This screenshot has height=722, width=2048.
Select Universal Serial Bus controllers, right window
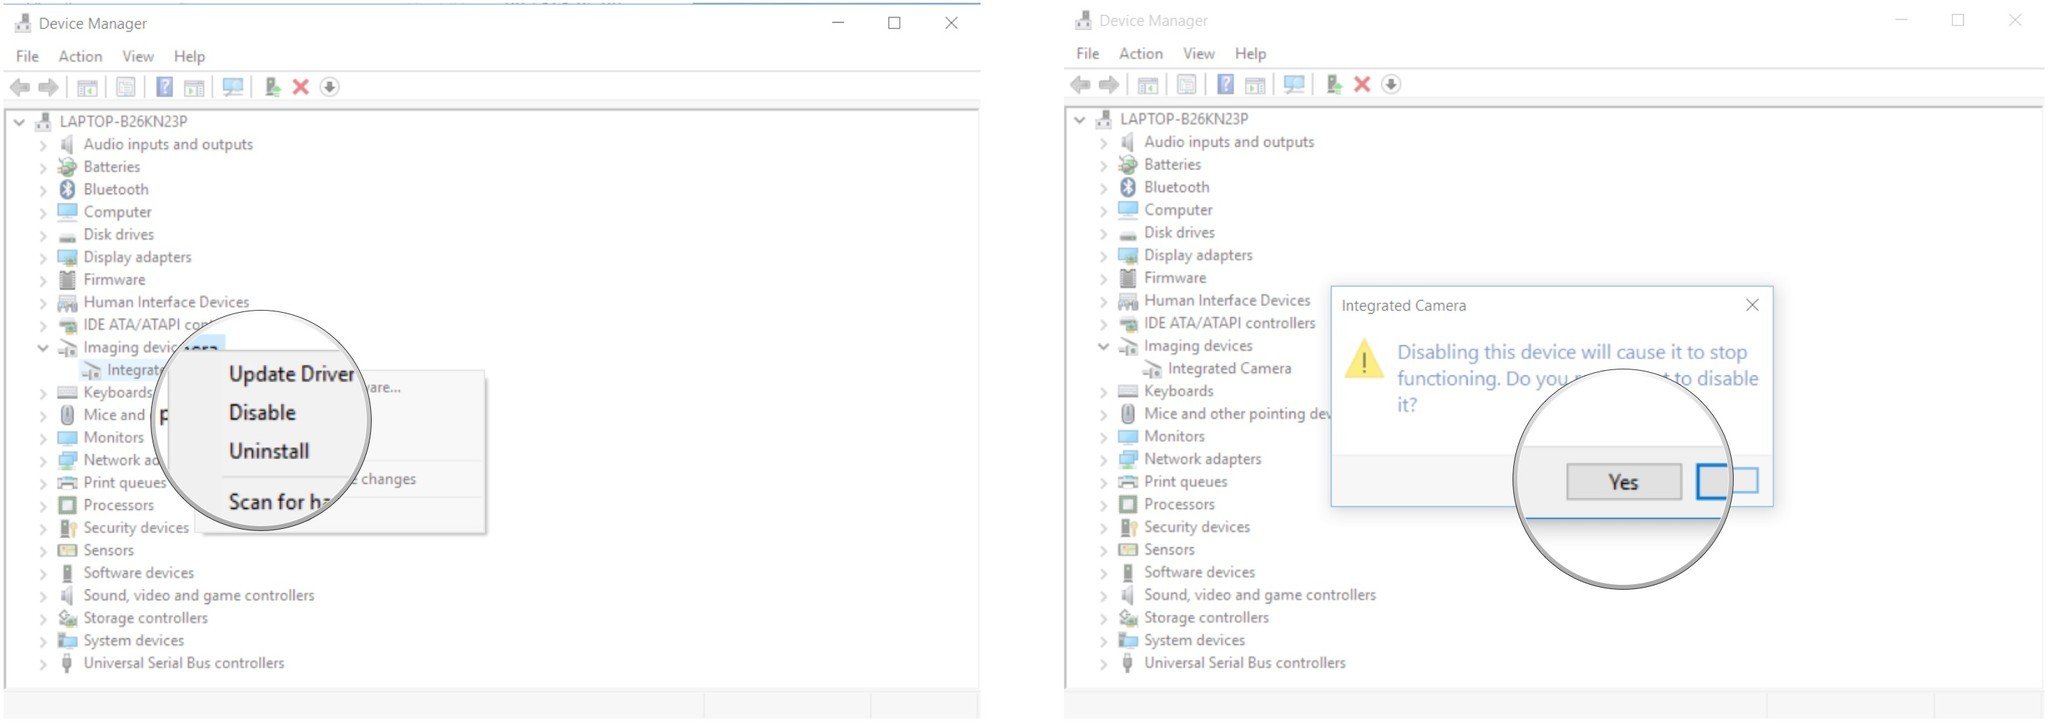[x=1245, y=663]
